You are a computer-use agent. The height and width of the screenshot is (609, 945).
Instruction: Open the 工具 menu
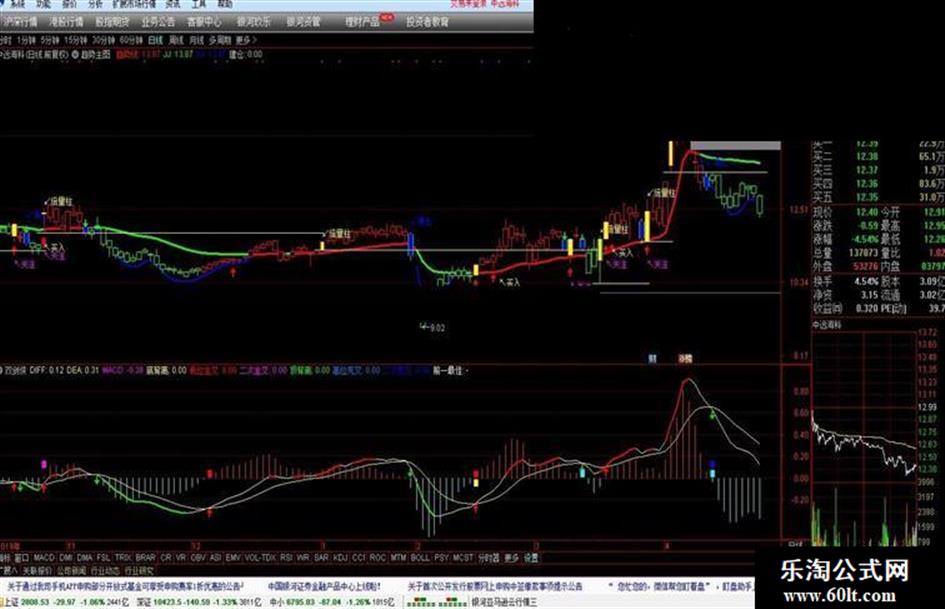point(199,4)
